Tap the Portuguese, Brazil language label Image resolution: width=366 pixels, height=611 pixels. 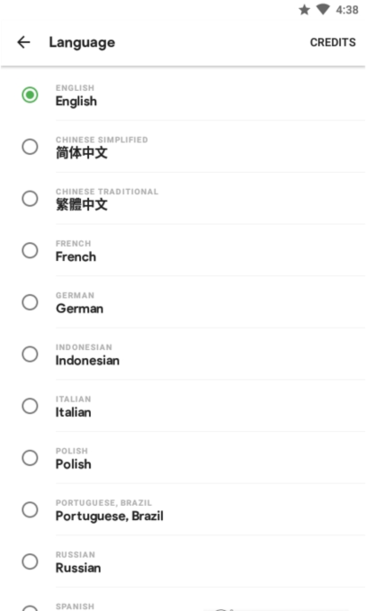coord(109,516)
